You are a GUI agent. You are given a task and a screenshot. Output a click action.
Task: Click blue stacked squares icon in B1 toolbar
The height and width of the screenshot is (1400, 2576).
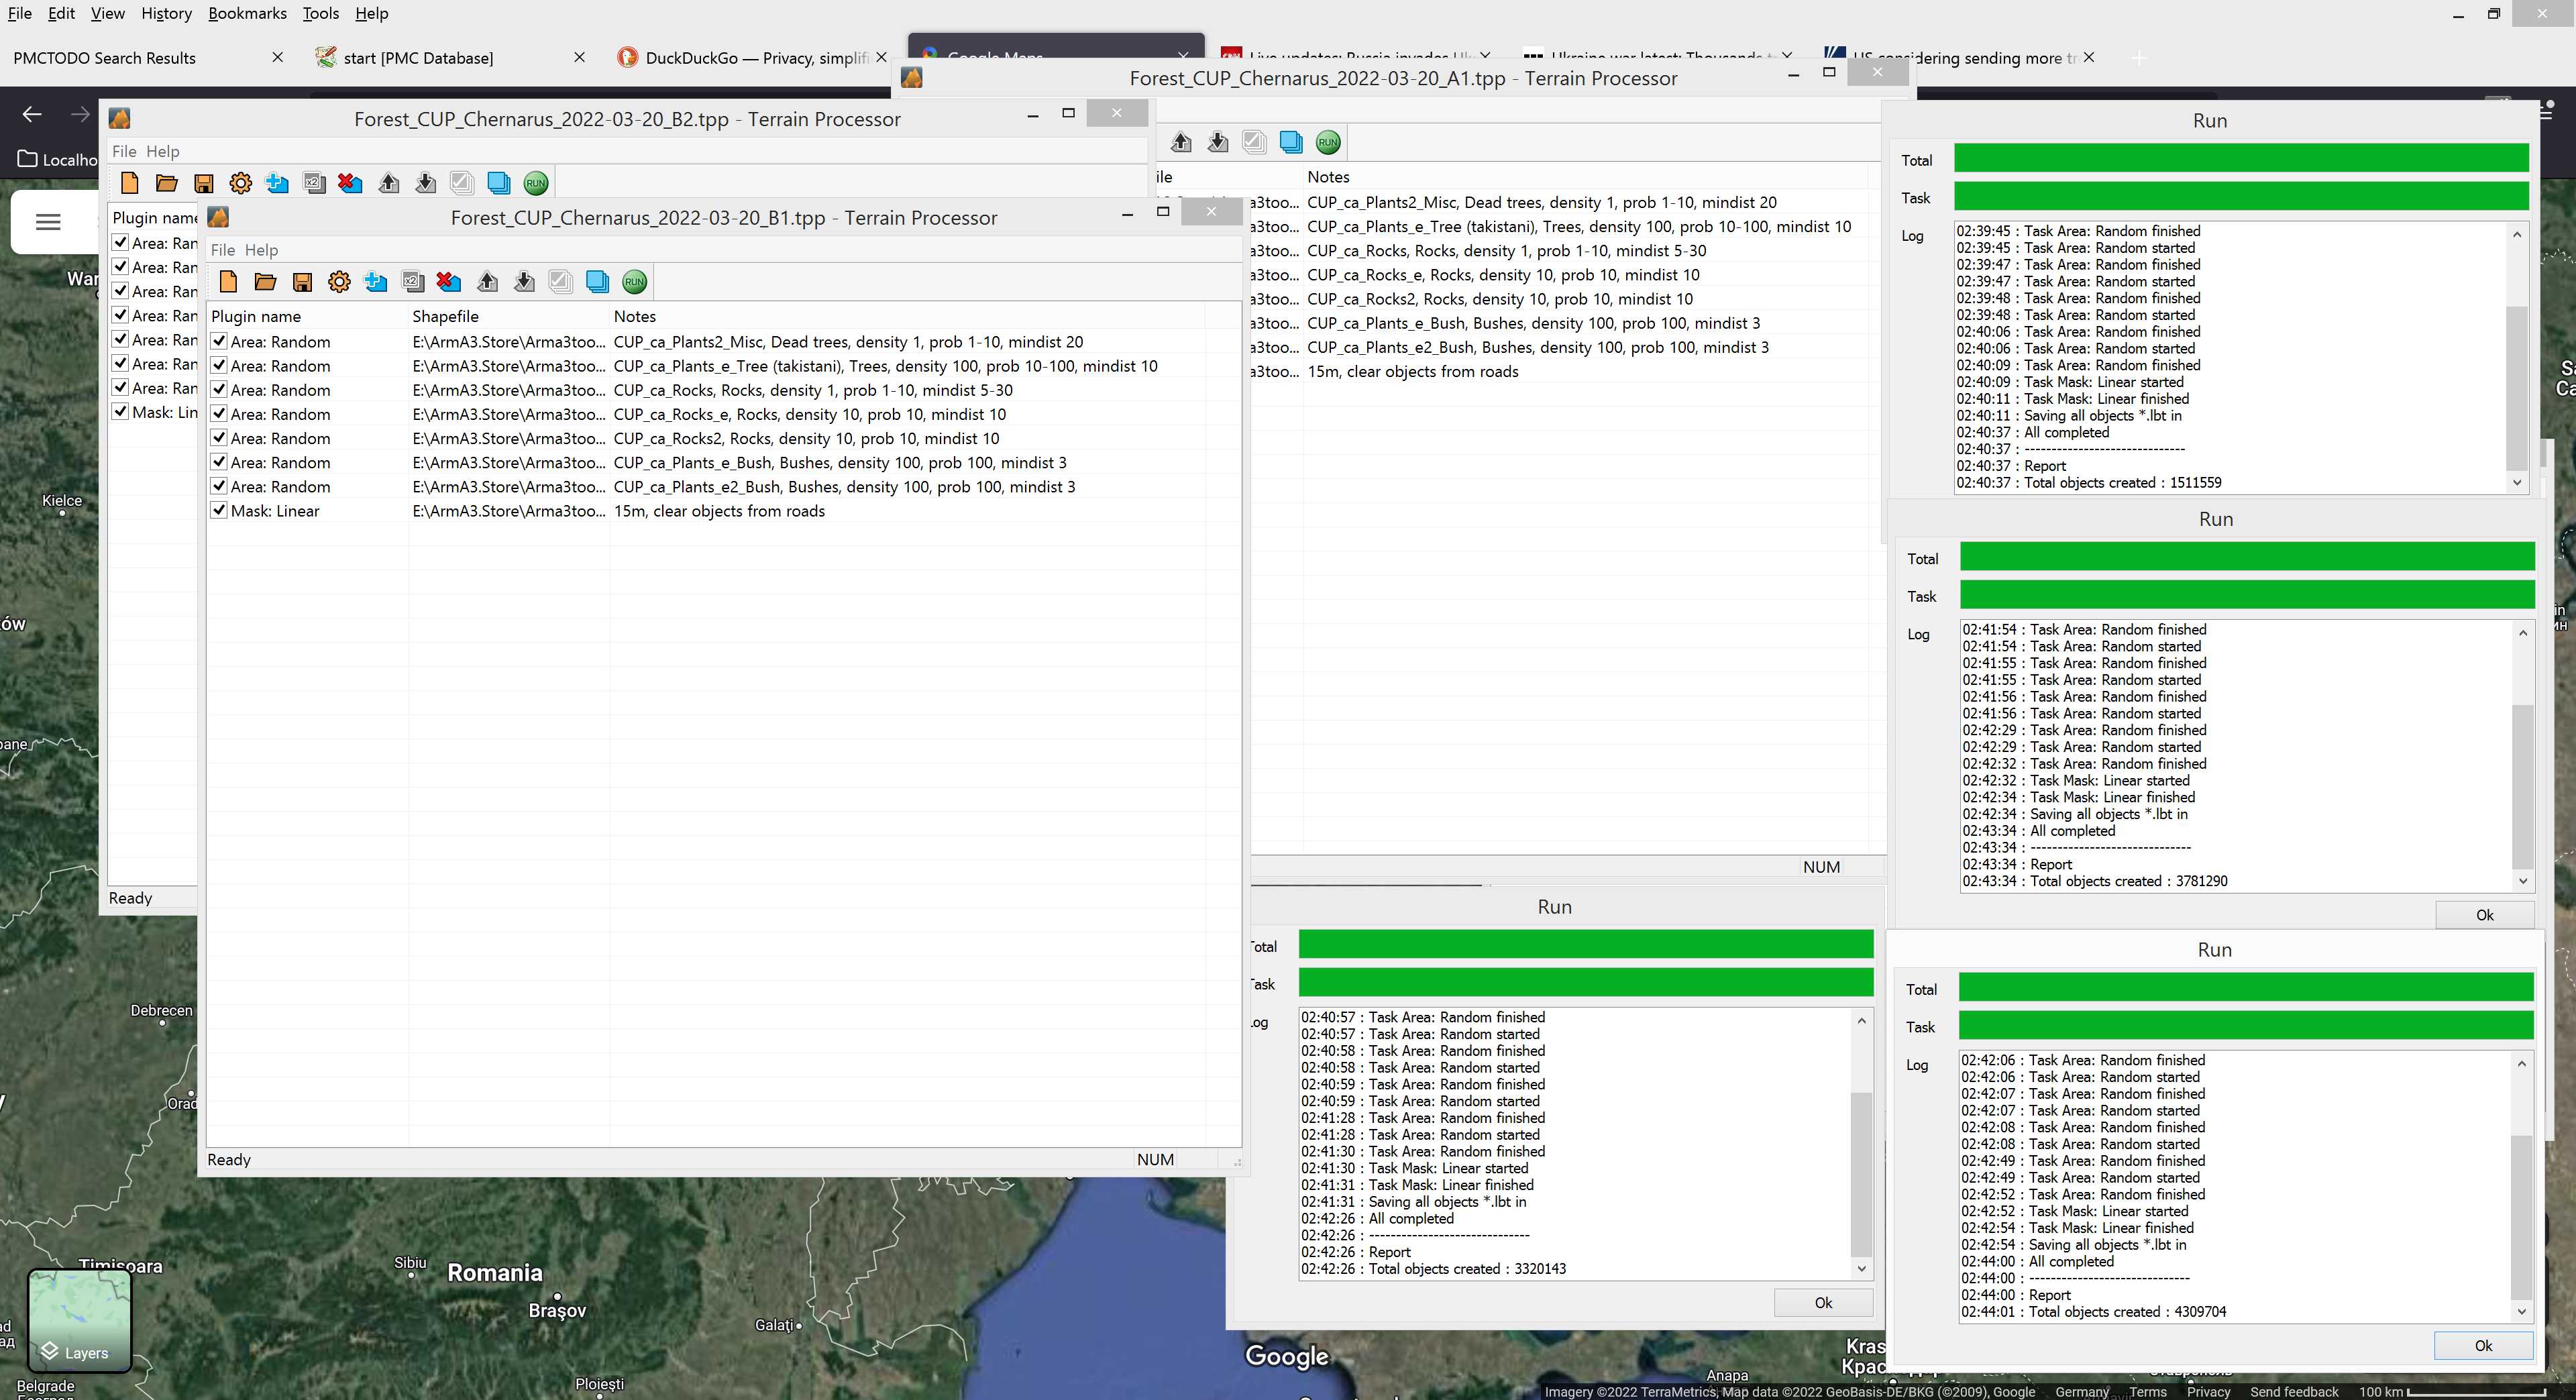point(598,282)
